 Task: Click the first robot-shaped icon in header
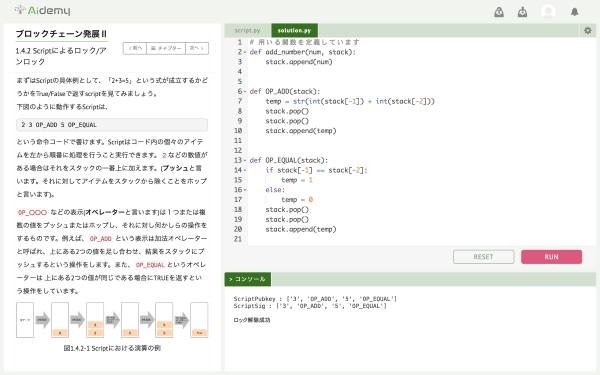499,12
